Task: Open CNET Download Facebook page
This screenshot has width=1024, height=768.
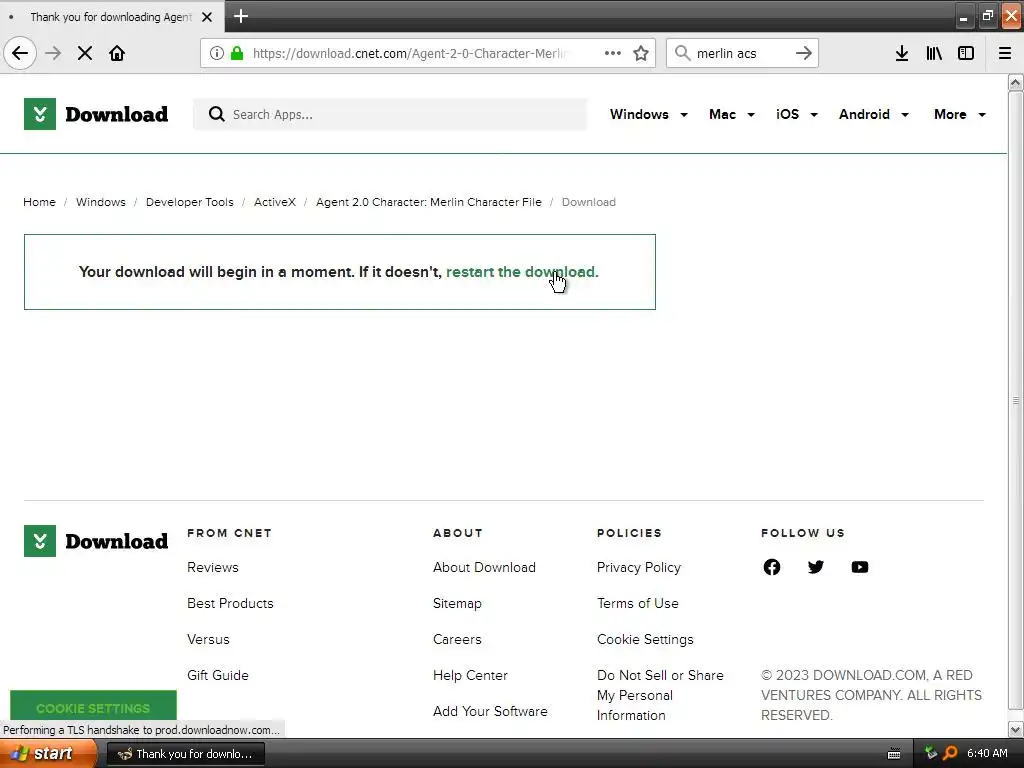Action: pyautogui.click(x=772, y=567)
